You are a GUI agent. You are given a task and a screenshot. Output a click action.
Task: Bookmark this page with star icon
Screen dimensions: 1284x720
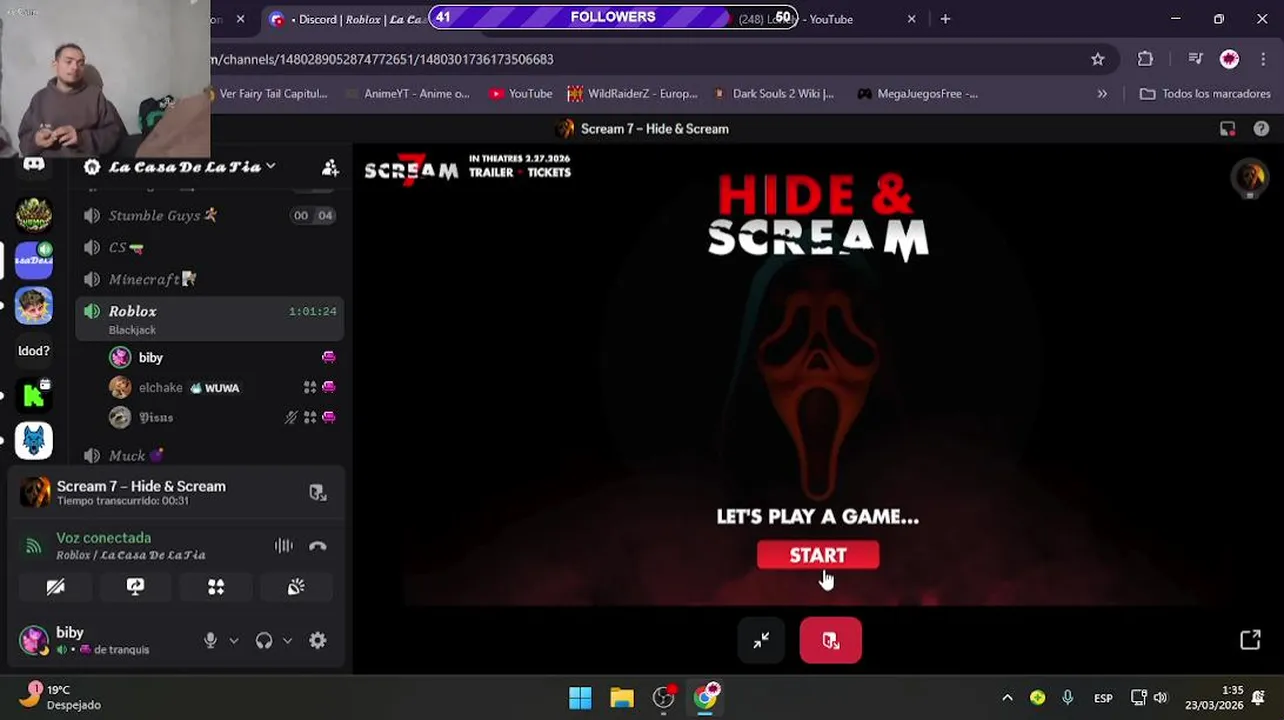click(1098, 59)
